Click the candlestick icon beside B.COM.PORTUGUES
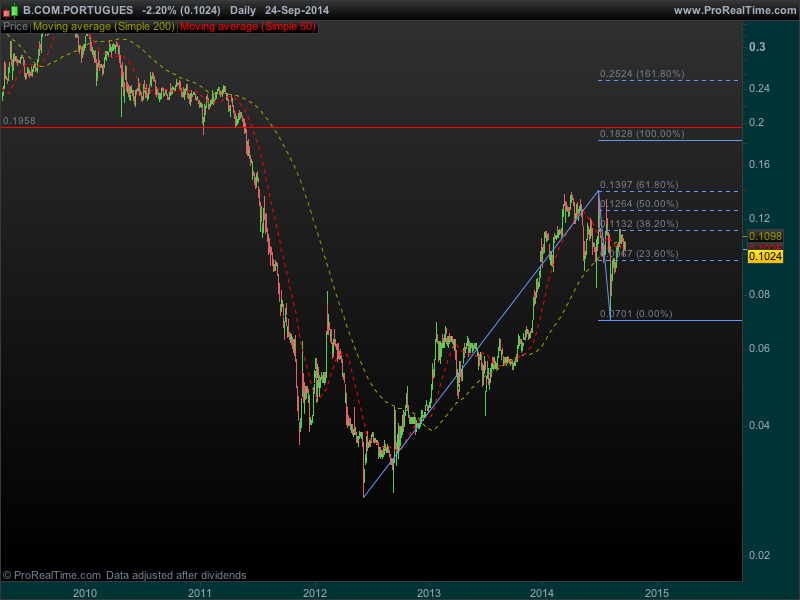 (11, 10)
